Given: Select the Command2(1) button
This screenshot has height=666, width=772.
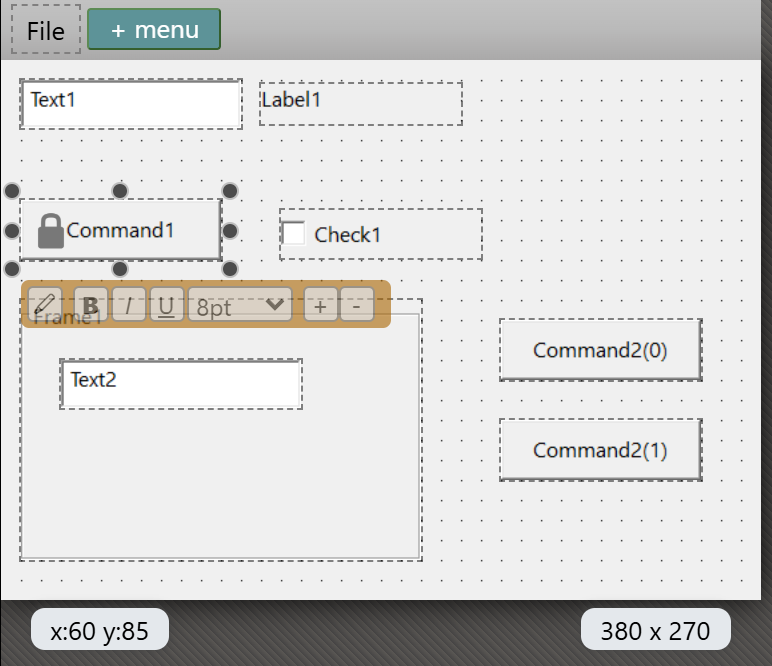Looking at the screenshot, I should [601, 450].
